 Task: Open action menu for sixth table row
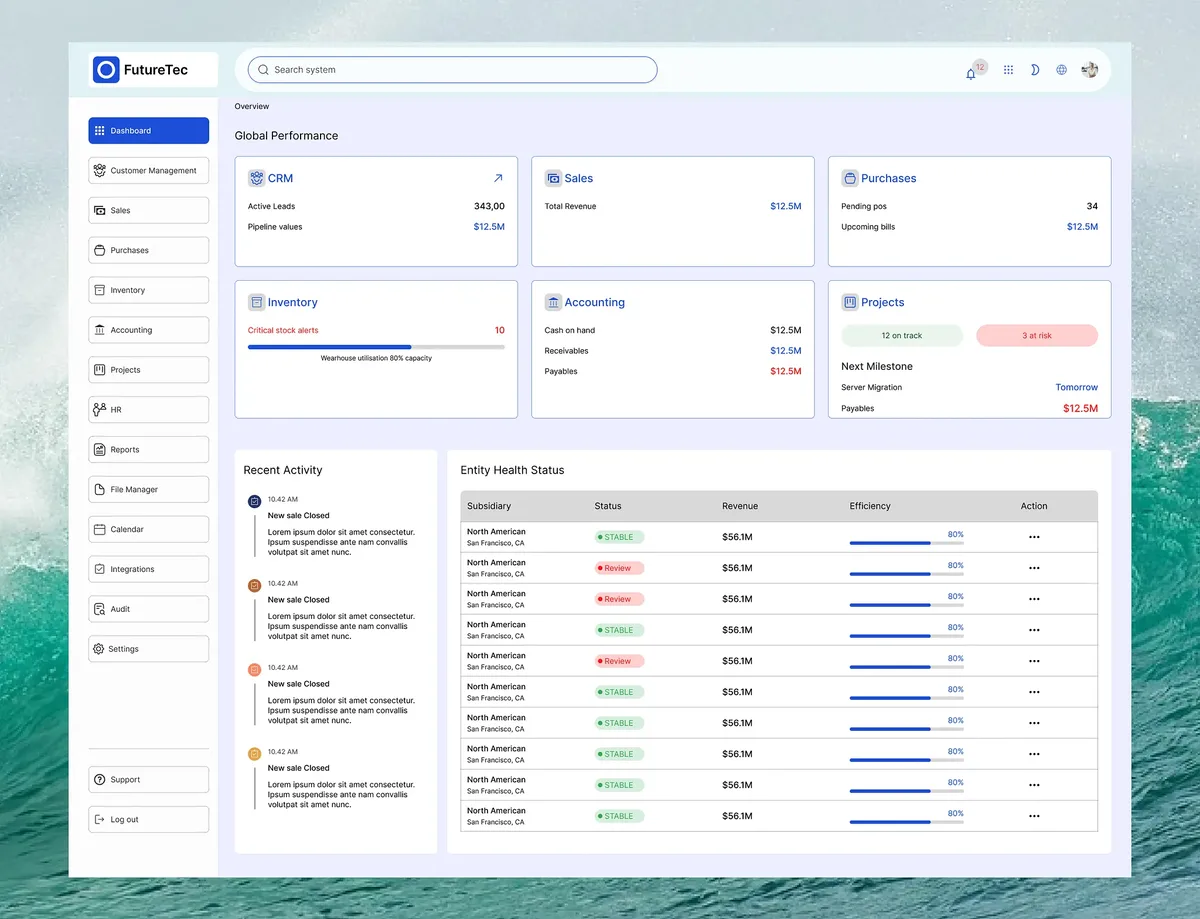coord(1034,692)
